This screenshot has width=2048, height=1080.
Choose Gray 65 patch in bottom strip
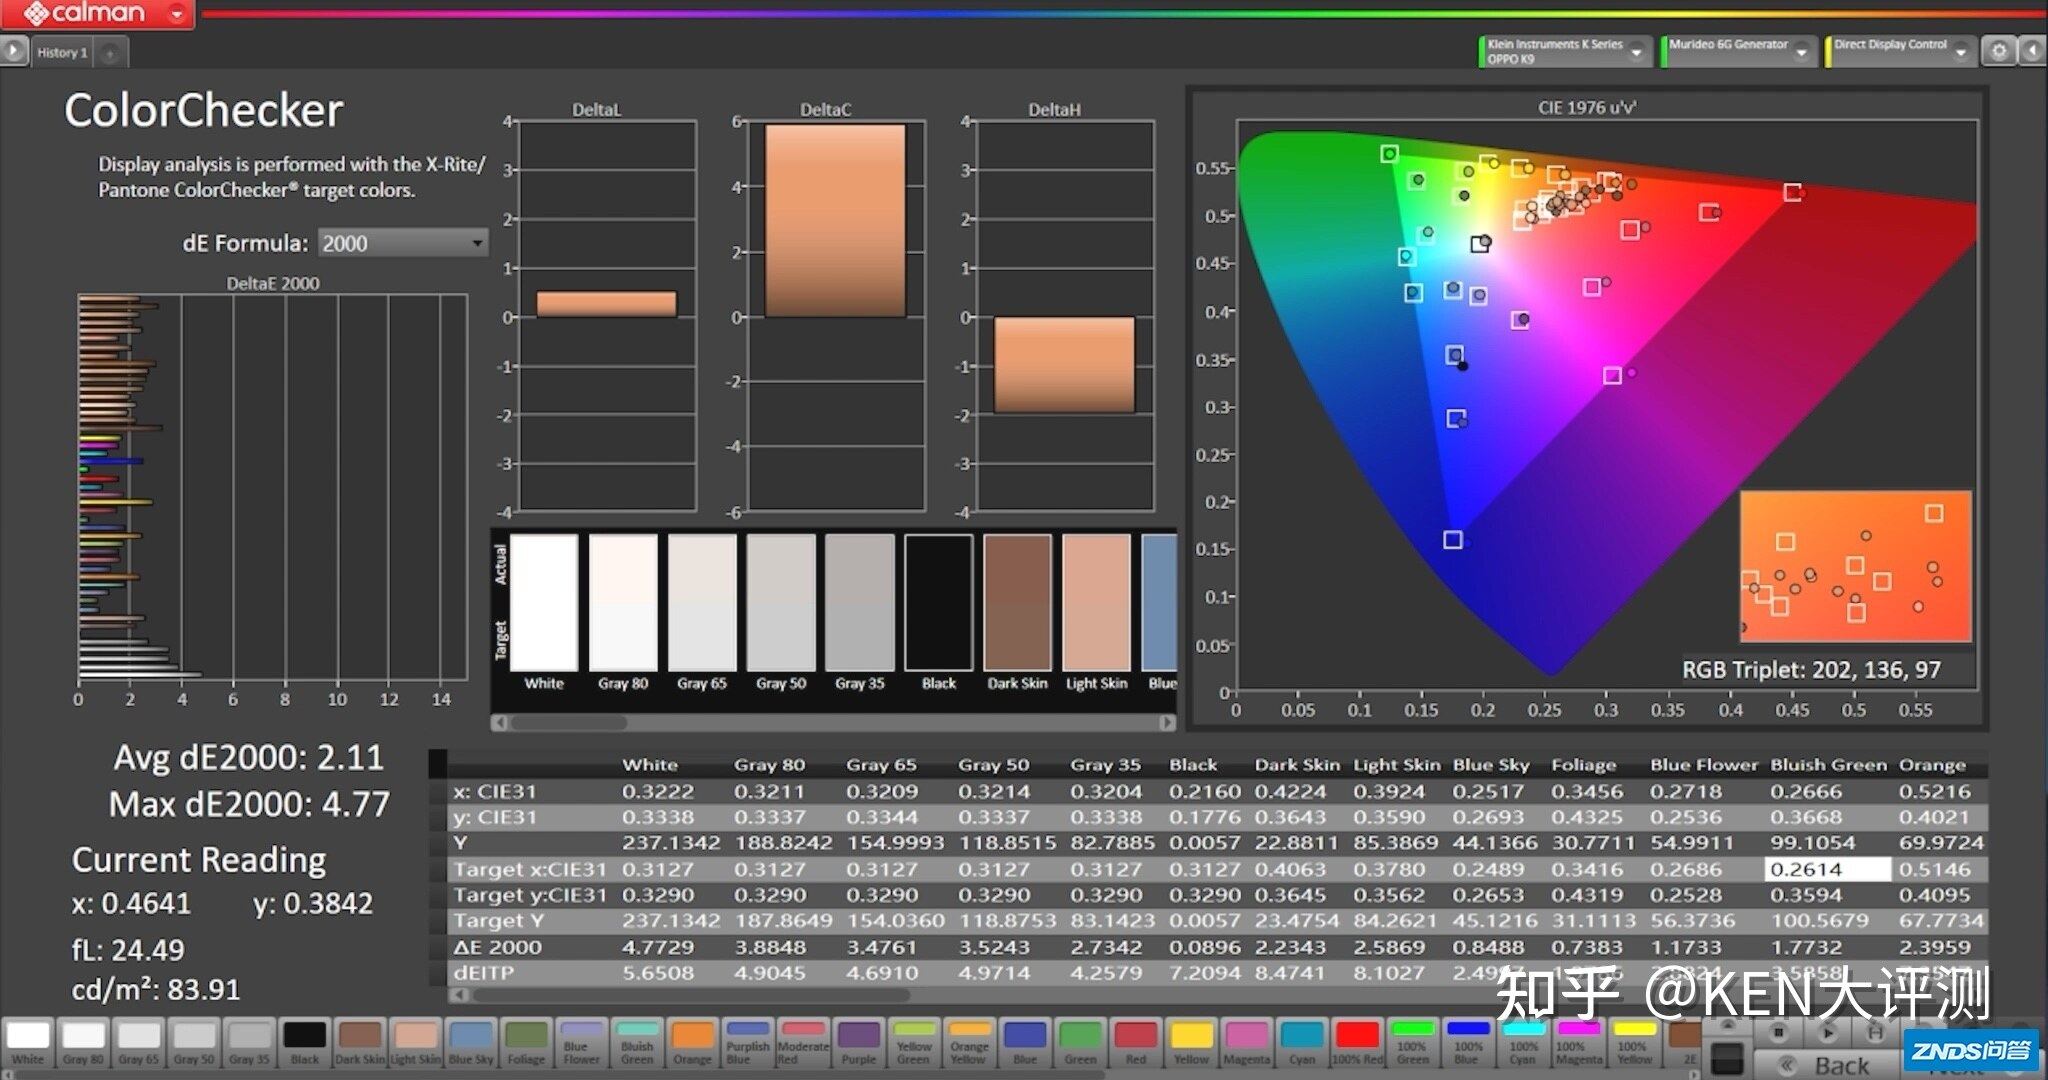click(139, 1043)
